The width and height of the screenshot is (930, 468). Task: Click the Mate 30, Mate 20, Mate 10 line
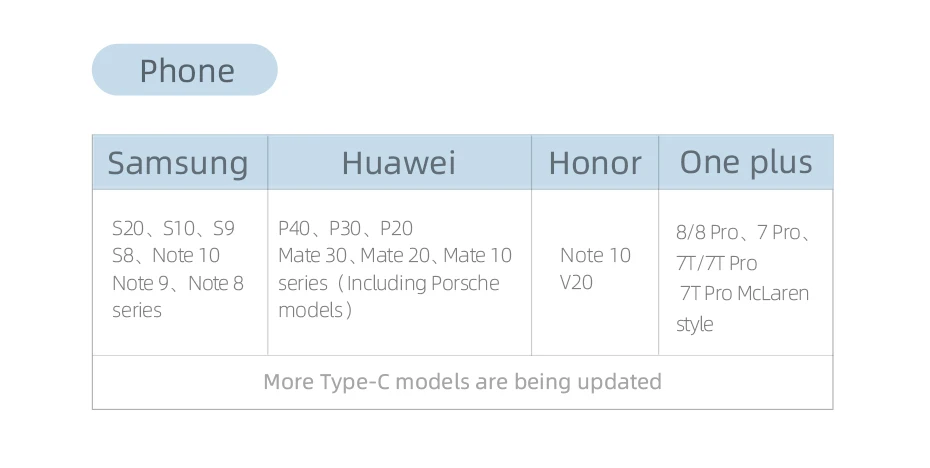pyautogui.click(x=395, y=255)
